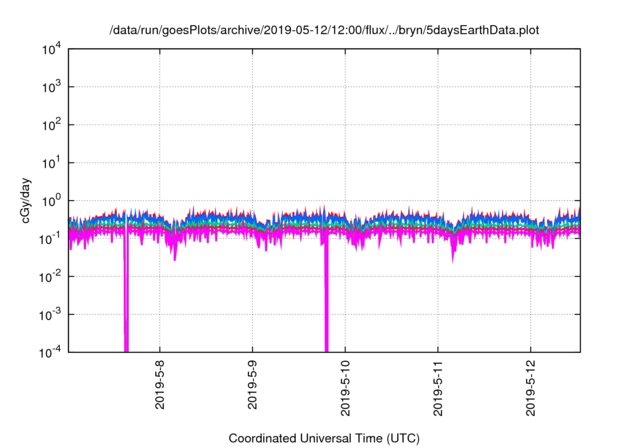Click the 10^2 y-axis tick label
Image resolution: width=640 pixels, height=448 pixels.
[51, 125]
